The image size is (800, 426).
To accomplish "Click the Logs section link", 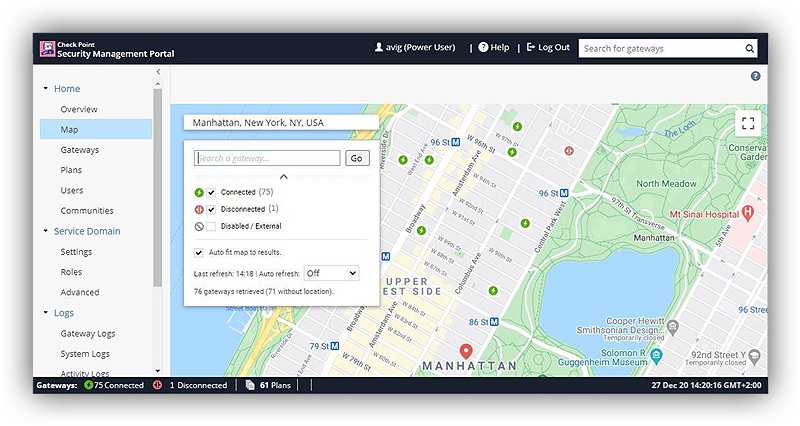I will pos(64,313).
